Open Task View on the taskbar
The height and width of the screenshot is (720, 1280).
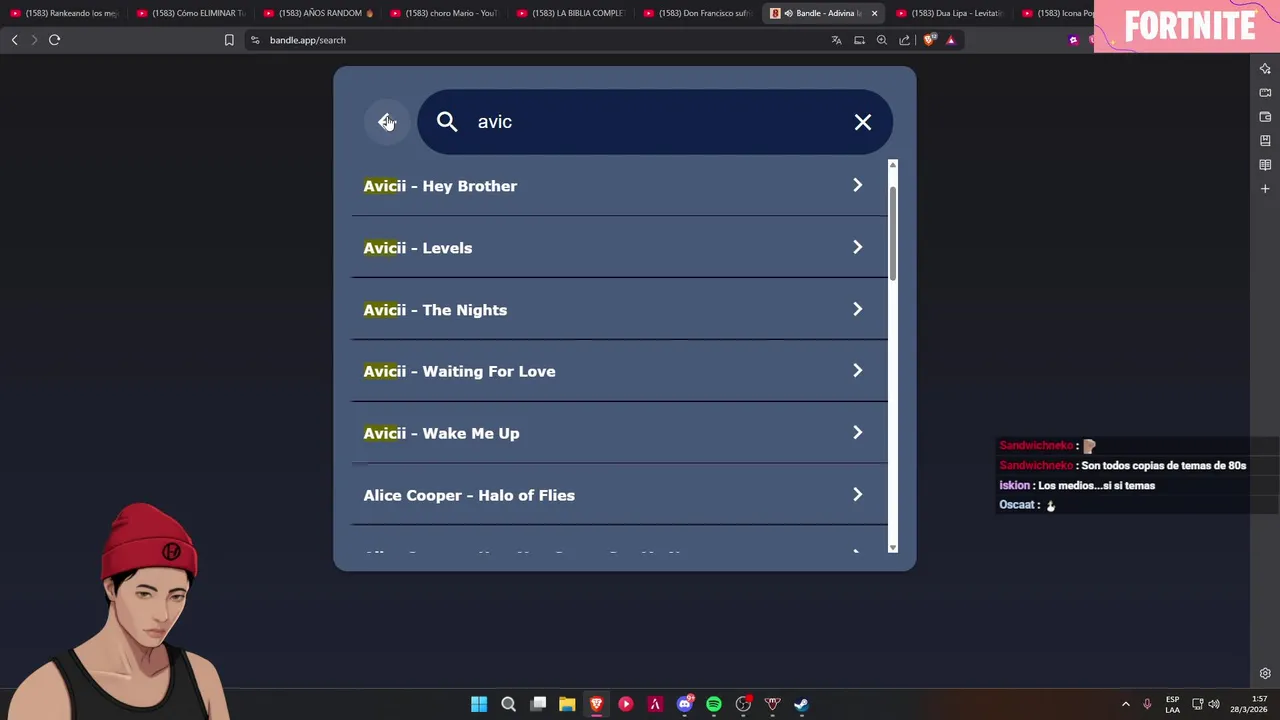pos(538,704)
